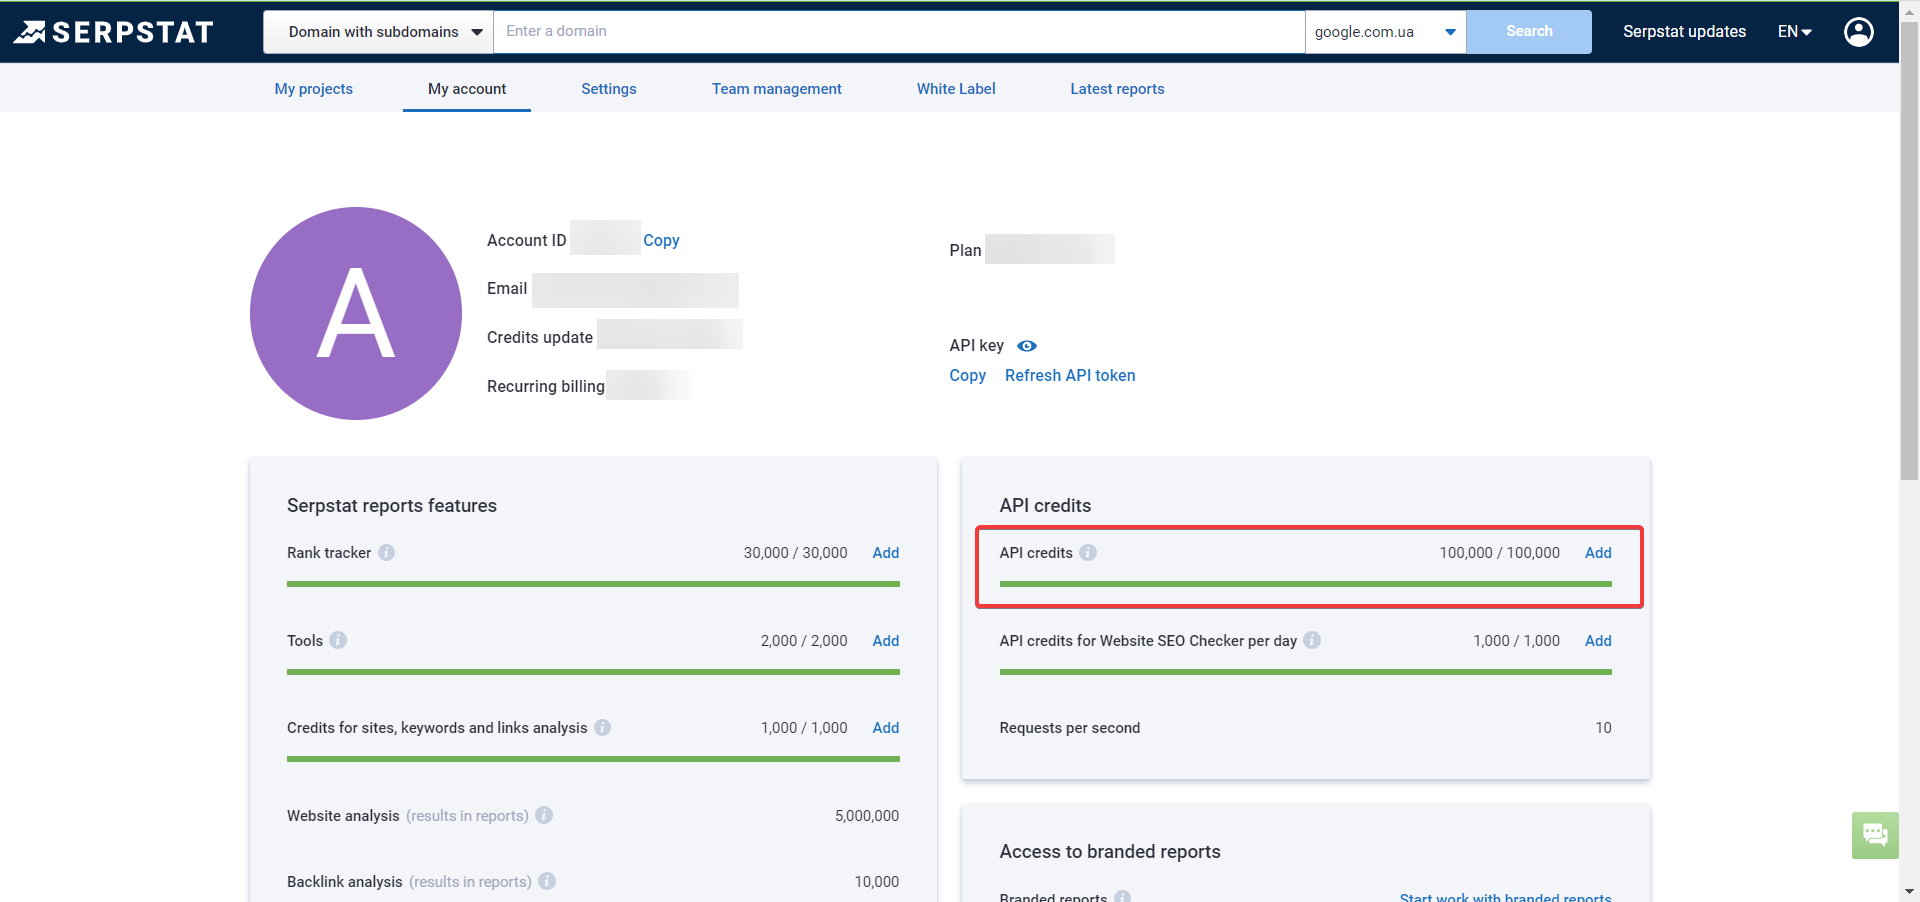
Task: Click the Serpstat reports features heading
Action: point(392,506)
